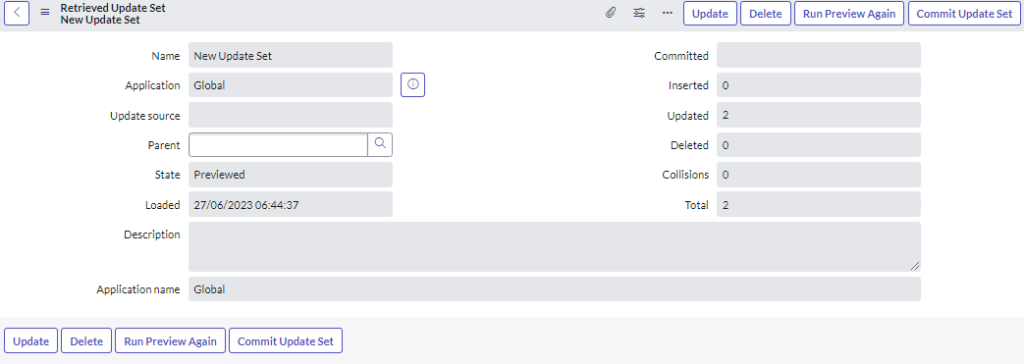Click header Commit Update Set button
Screen dimensions: 1024x364
(964, 14)
